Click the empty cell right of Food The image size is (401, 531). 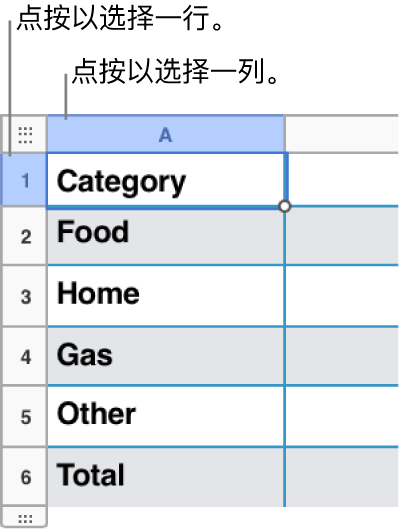coord(342,236)
